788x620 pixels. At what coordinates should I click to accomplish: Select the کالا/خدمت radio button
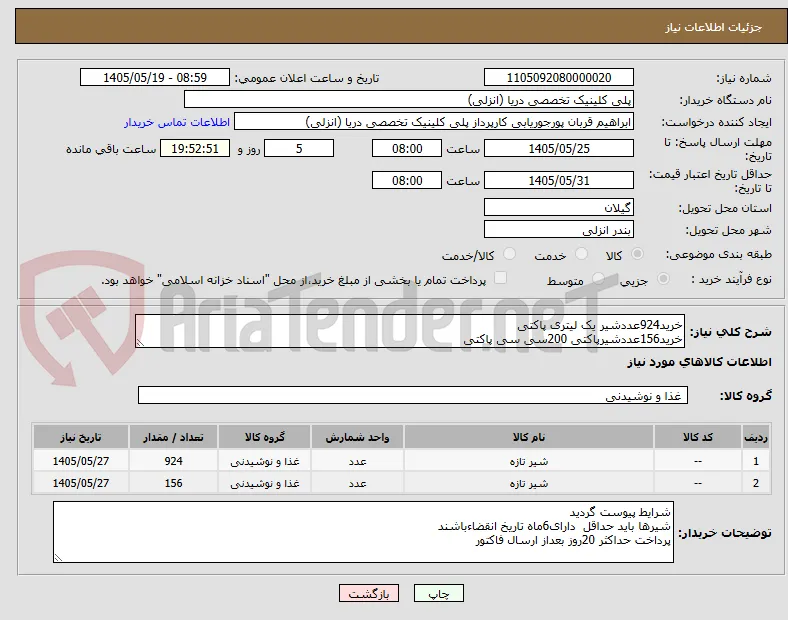coord(510,254)
